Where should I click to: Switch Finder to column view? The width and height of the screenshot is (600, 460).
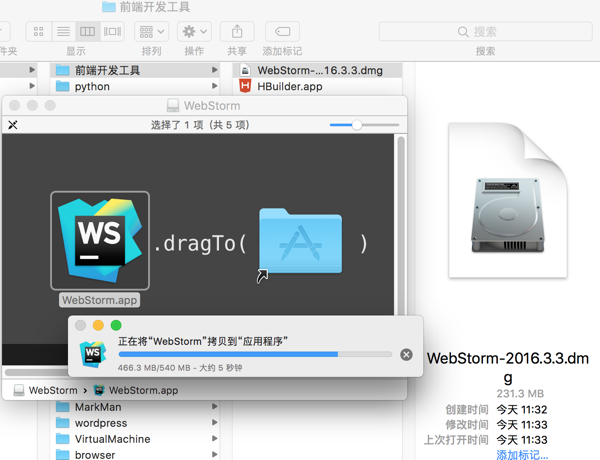[x=88, y=31]
